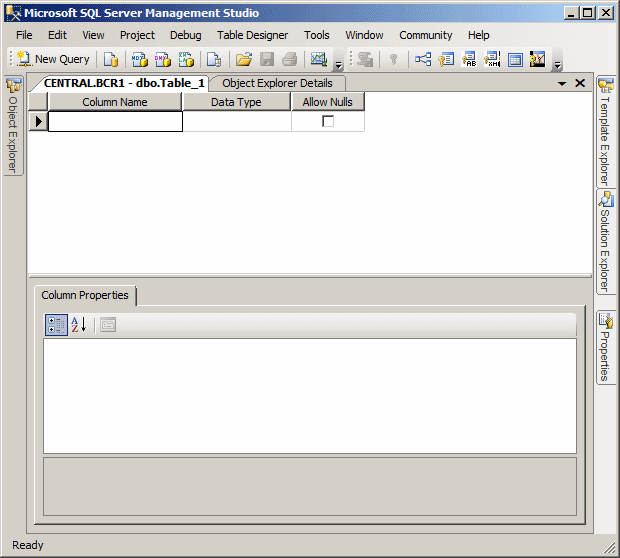
Task: Switch properties to Categorized view
Action: pos(57,325)
